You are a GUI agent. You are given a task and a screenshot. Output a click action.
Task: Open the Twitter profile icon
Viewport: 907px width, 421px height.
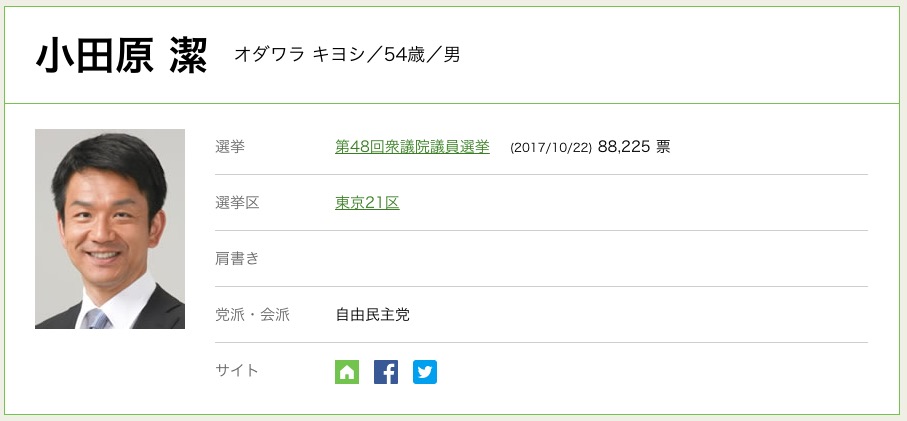pyautogui.click(x=425, y=372)
